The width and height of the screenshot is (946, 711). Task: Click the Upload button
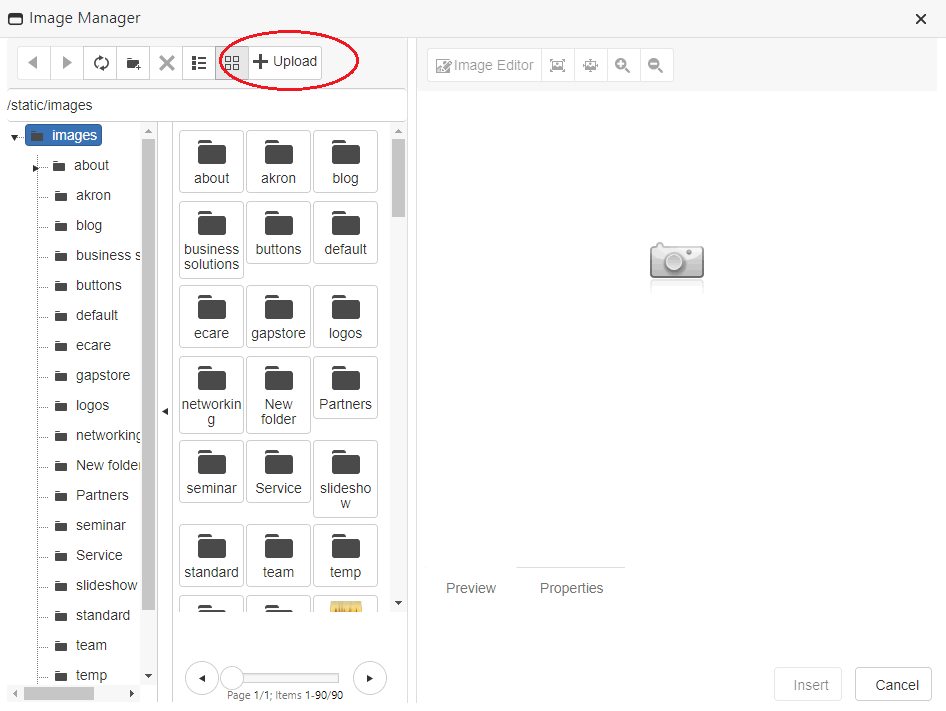point(285,62)
